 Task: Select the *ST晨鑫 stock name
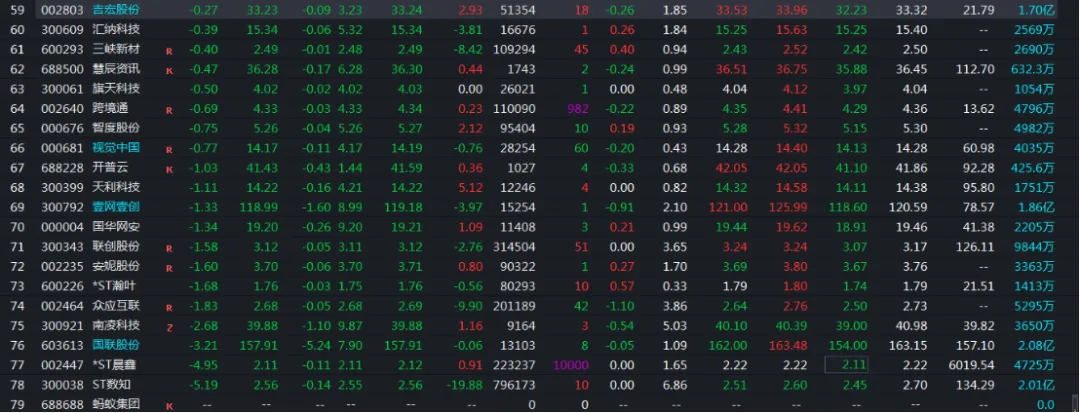click(116, 364)
